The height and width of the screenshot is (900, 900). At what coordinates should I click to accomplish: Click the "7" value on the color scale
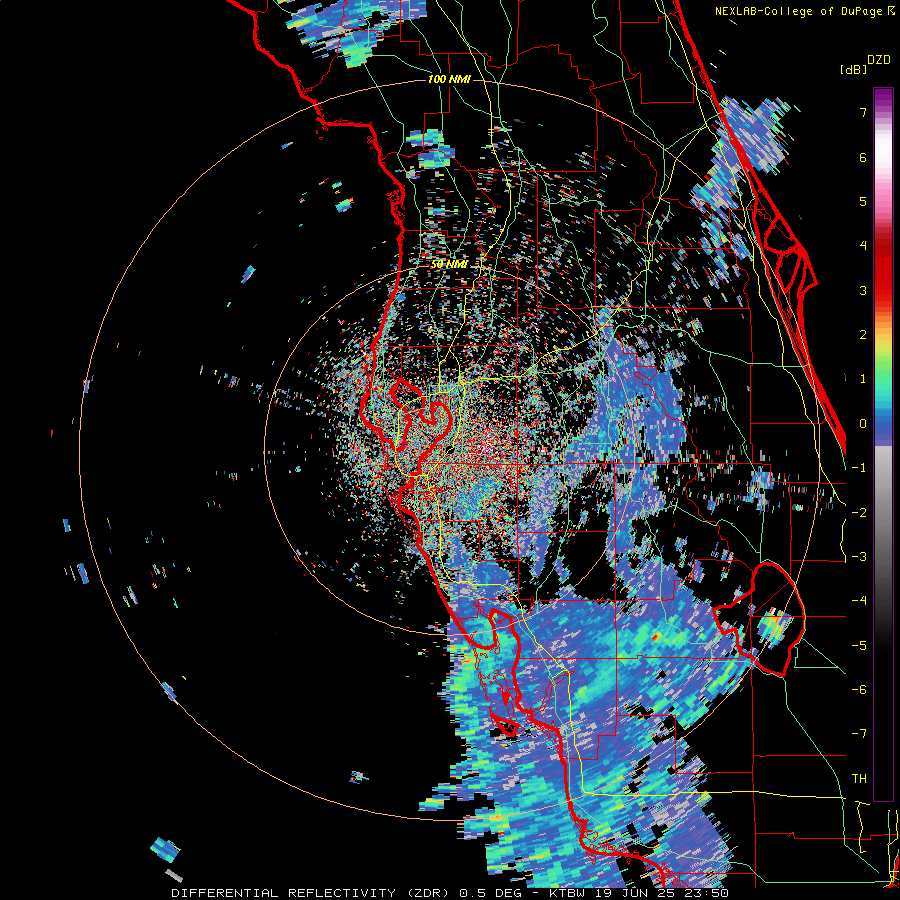pos(863,112)
